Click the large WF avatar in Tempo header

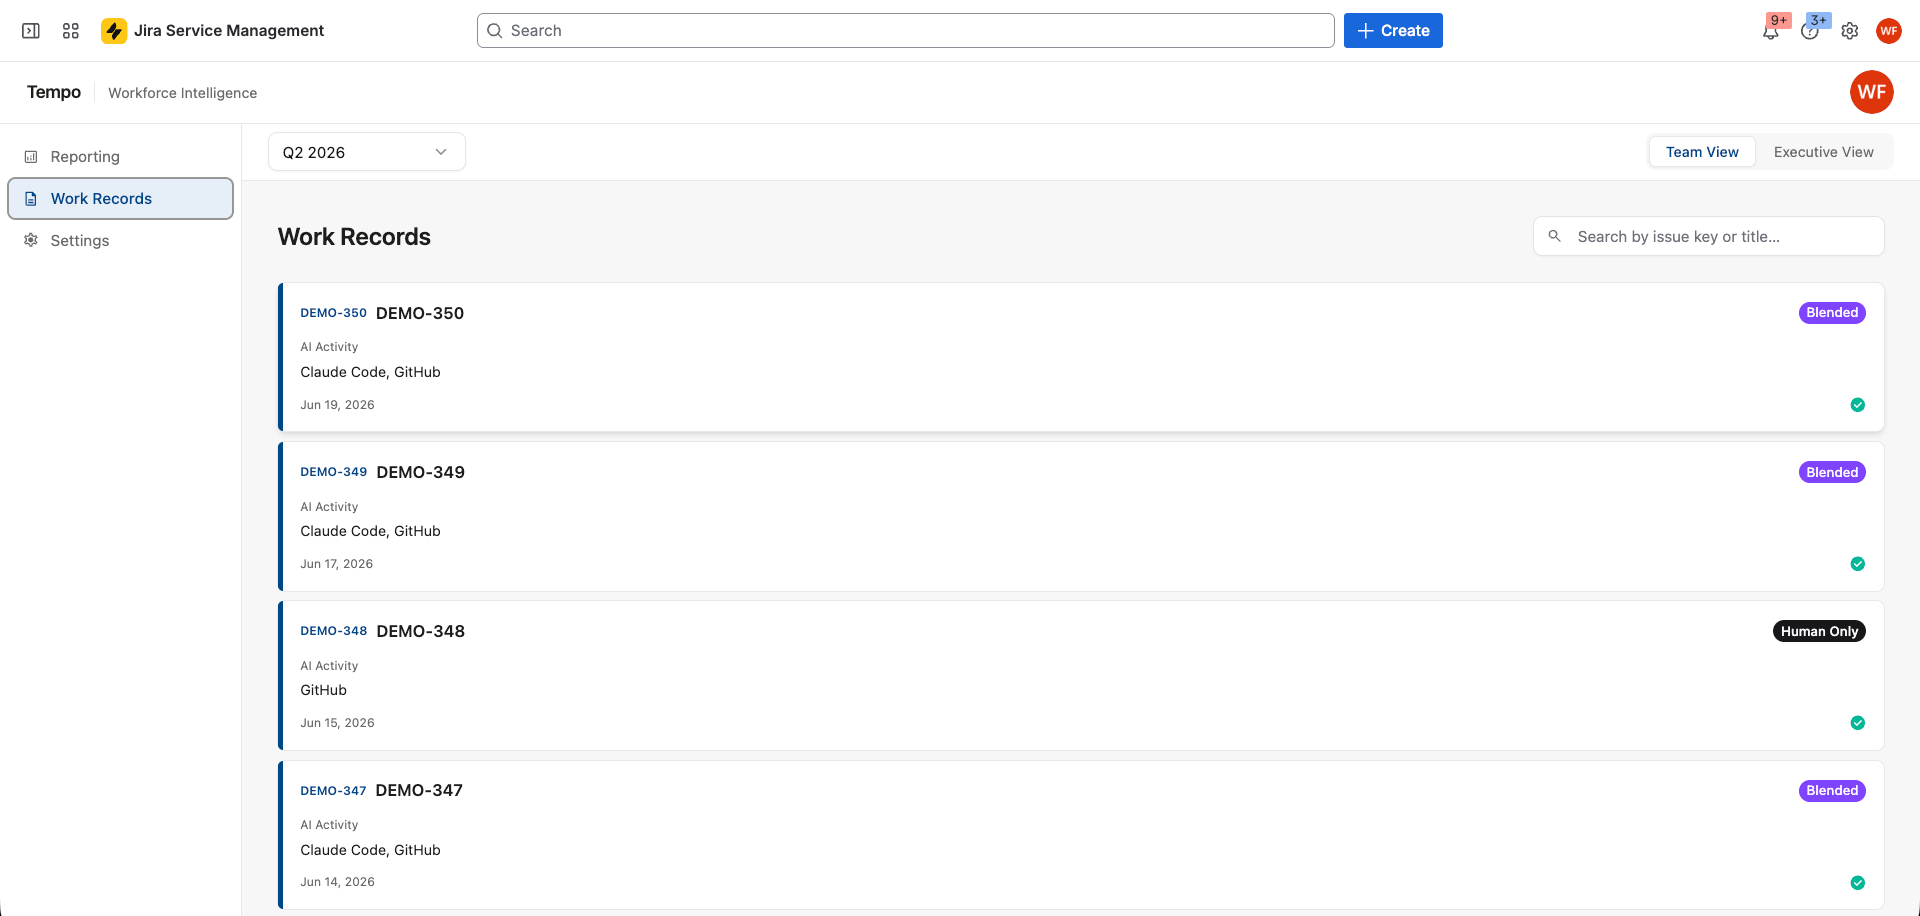click(x=1872, y=92)
